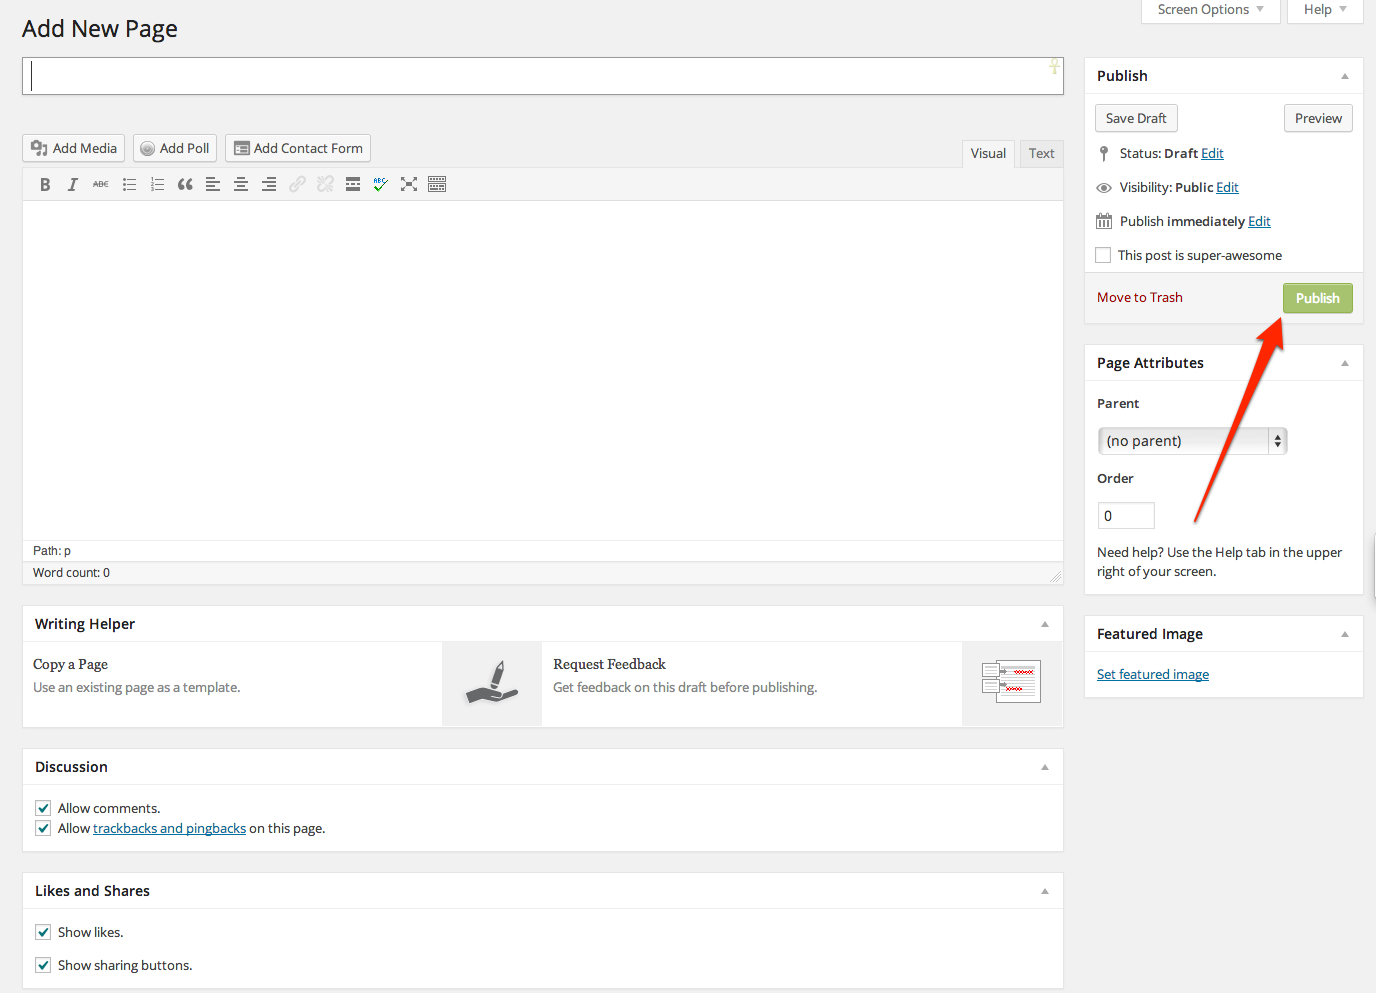Open the Parent page dropdown
This screenshot has height=993, width=1376.
(x=1192, y=441)
